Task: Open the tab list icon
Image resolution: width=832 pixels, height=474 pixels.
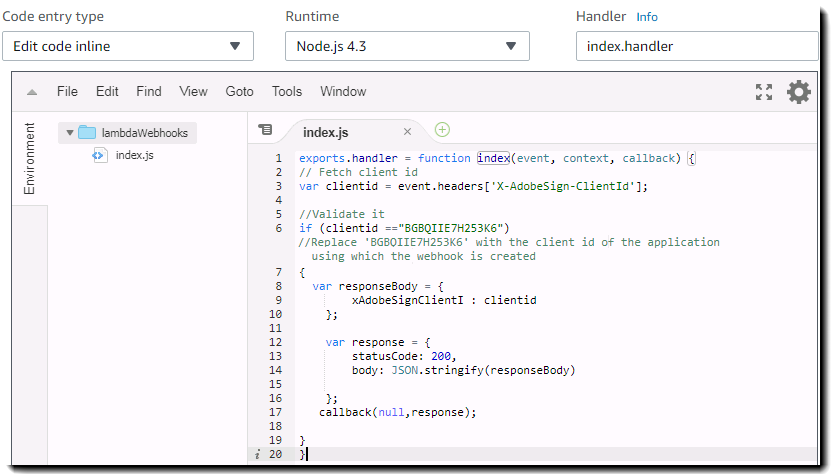Action: point(265,130)
